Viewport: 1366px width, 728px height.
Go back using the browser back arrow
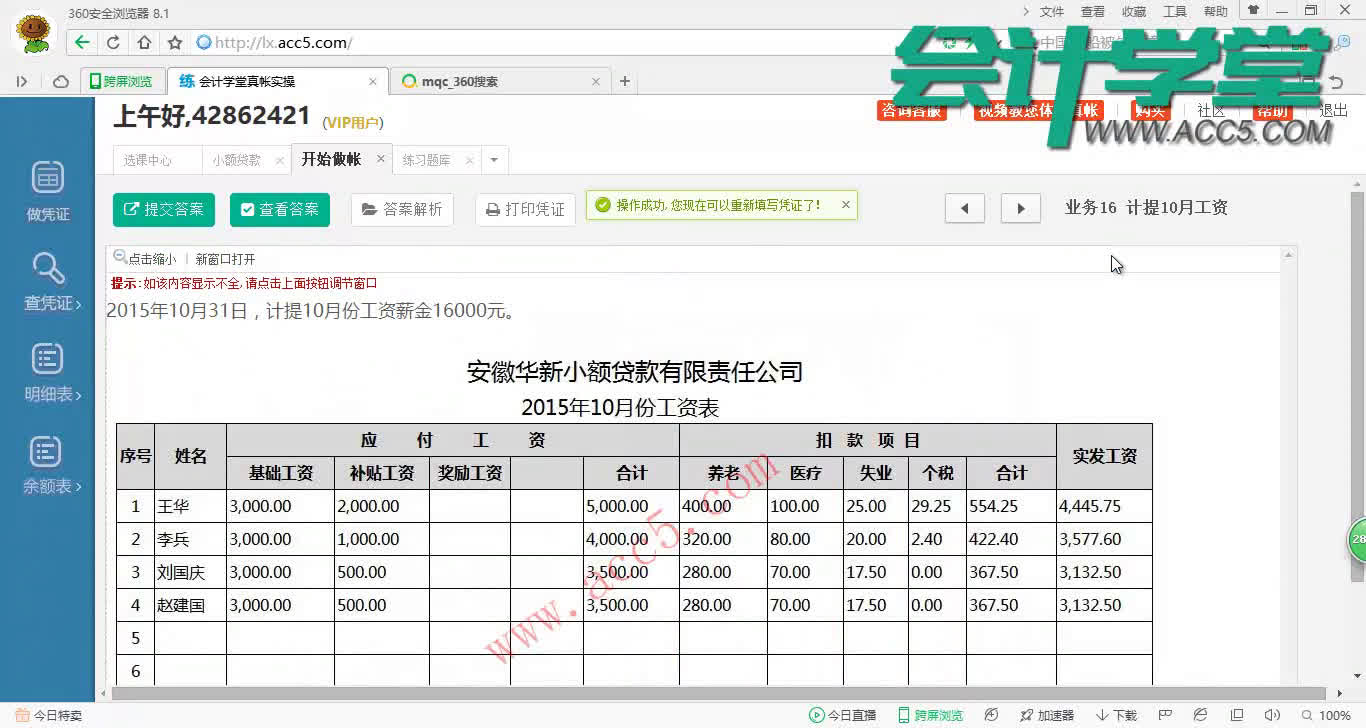point(82,43)
